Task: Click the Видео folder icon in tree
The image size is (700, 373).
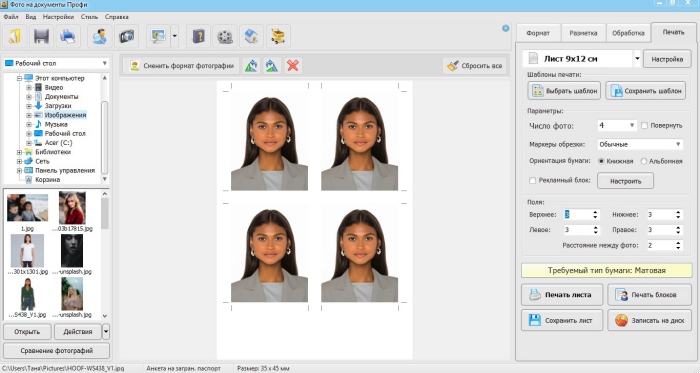Action: [x=38, y=87]
